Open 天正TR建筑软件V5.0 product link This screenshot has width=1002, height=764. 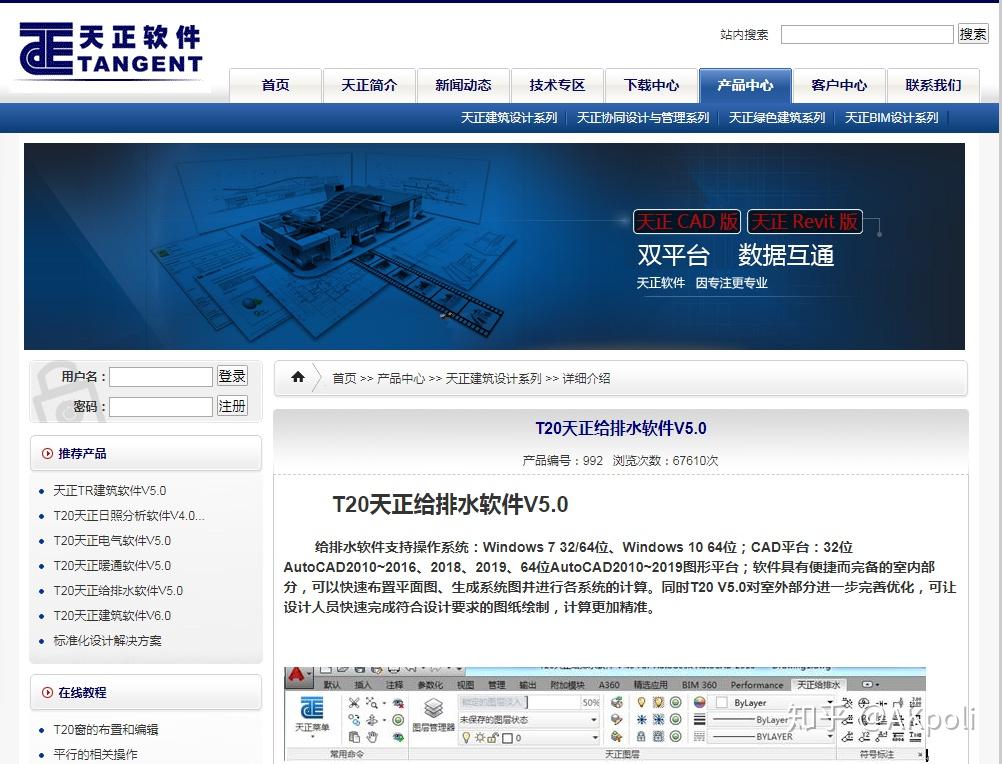pyautogui.click(x=109, y=491)
